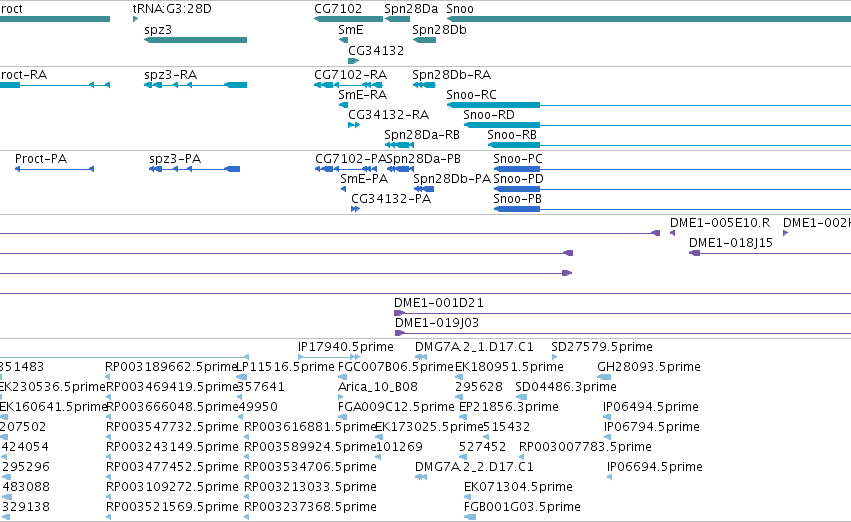Select the SD04486.3prime EST
851x522 pixels.
coord(521,397)
